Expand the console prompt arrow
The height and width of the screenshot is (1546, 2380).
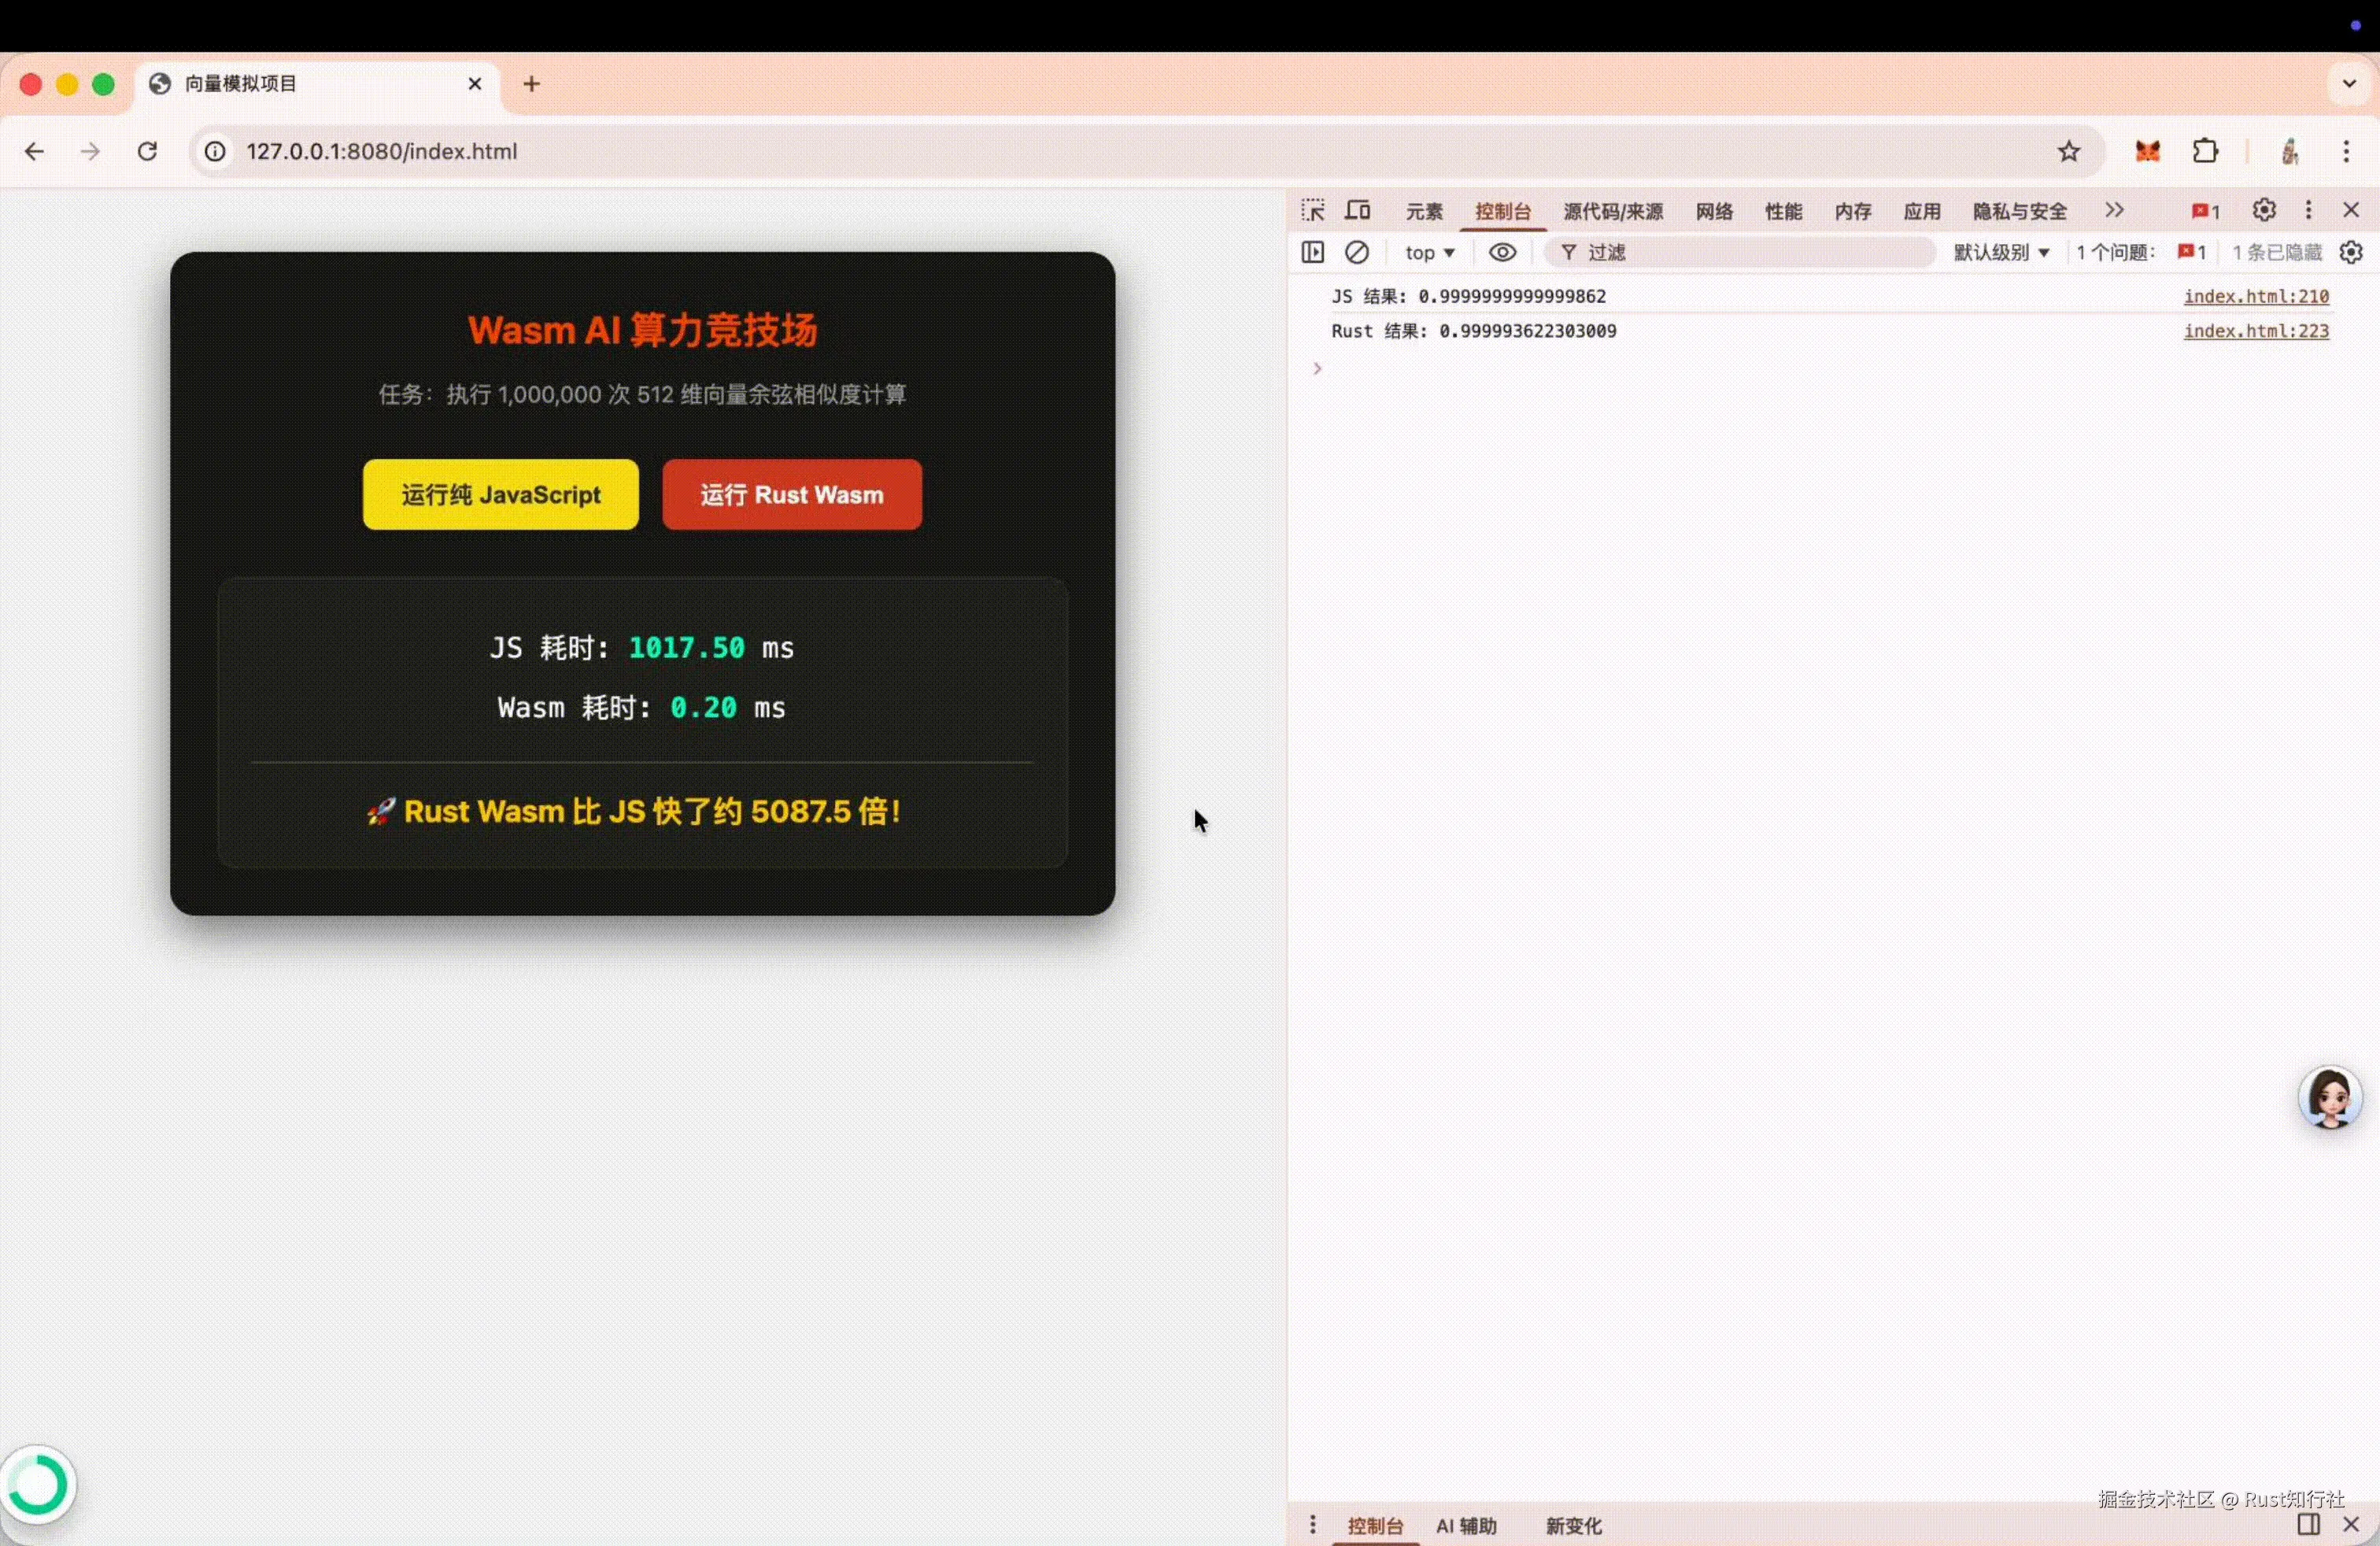[x=1316, y=368]
